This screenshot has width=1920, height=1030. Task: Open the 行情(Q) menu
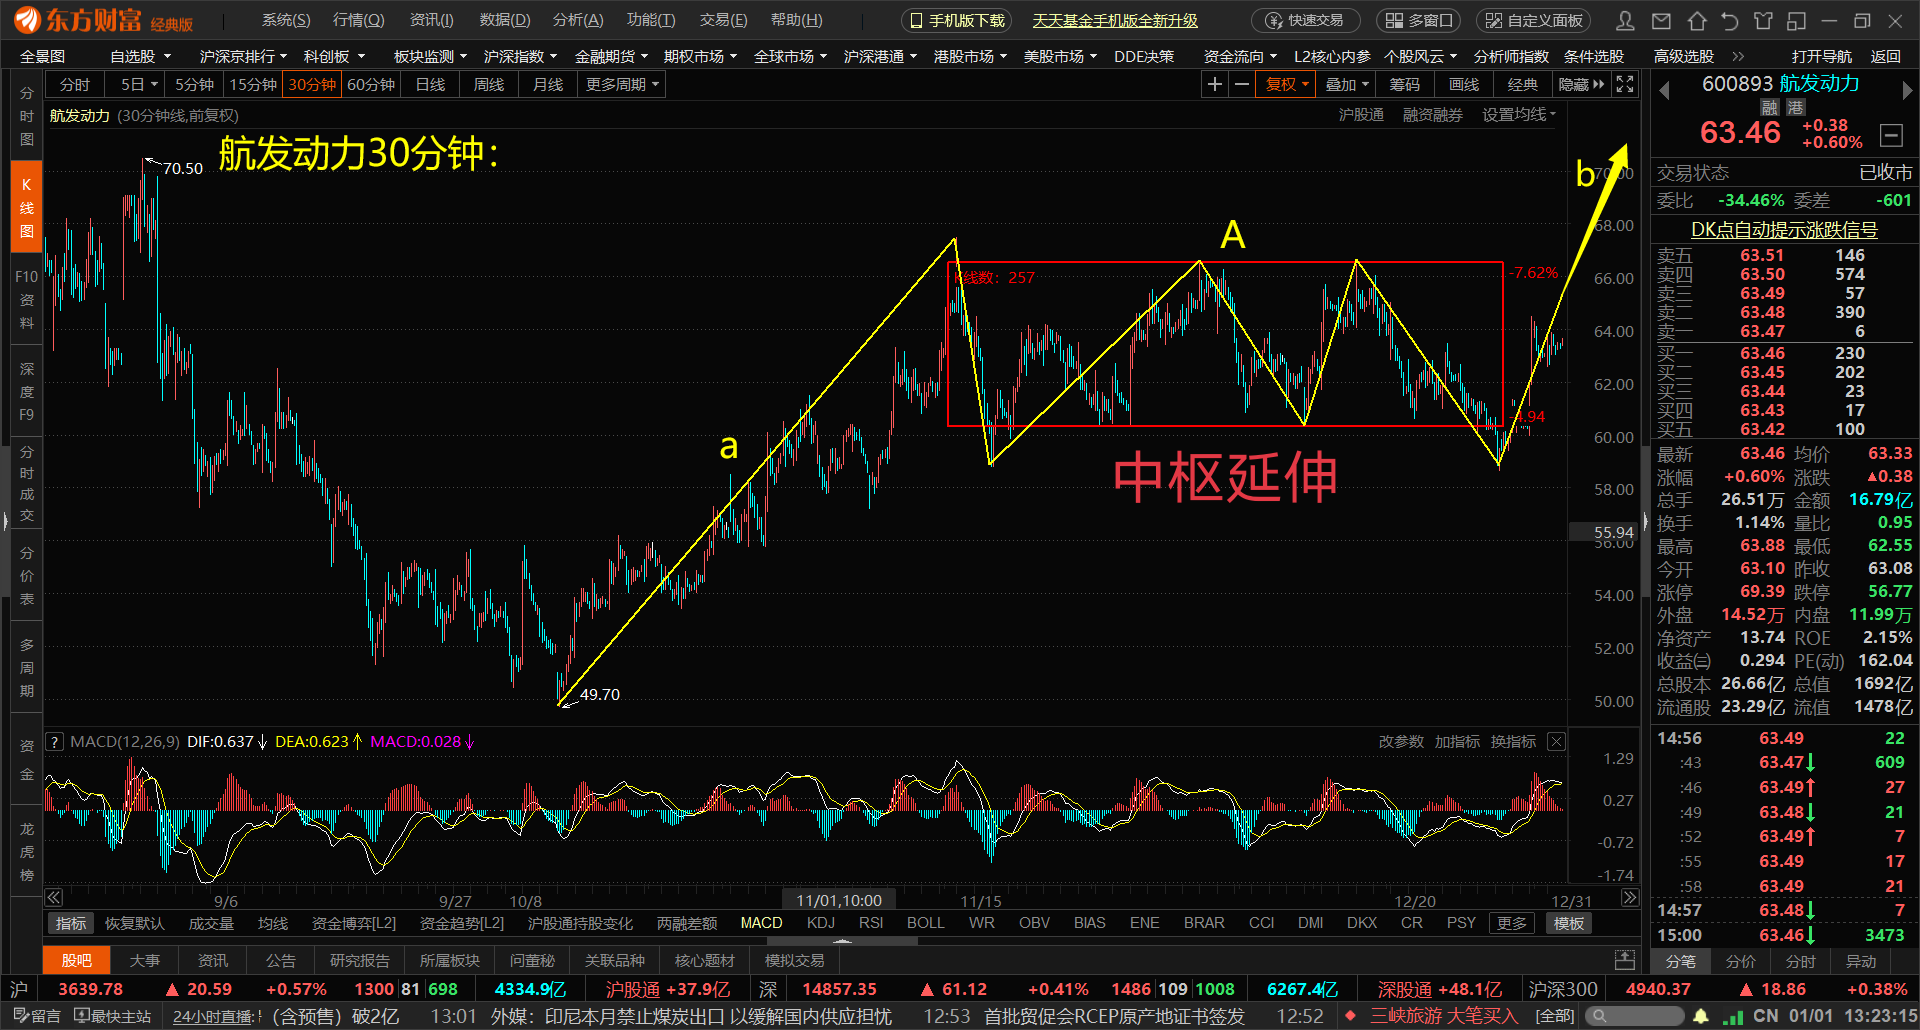point(358,20)
